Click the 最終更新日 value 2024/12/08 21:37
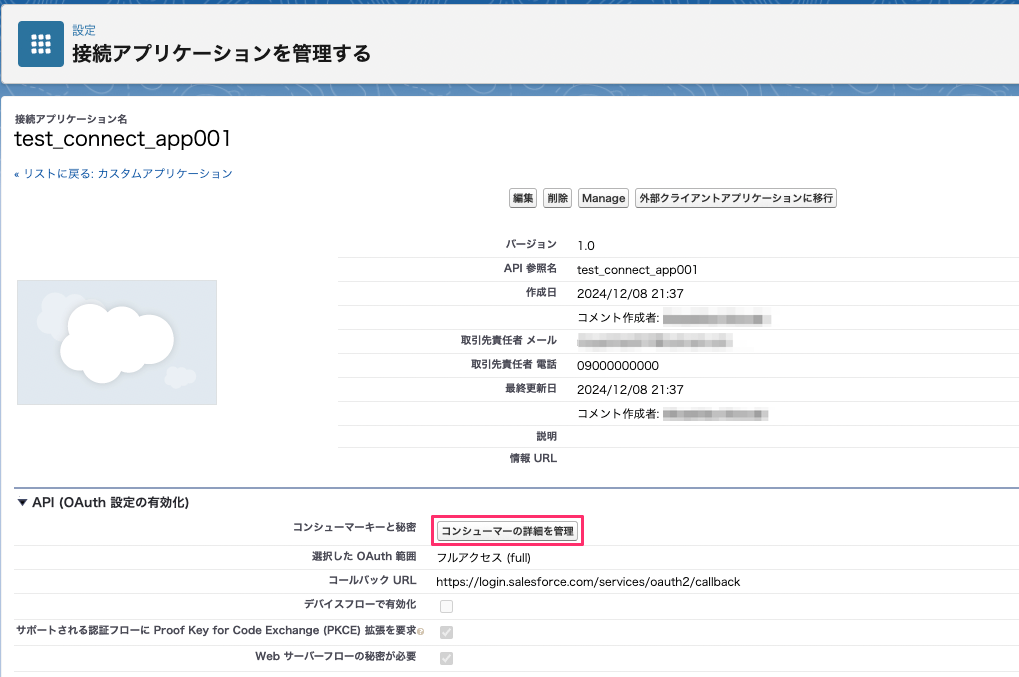 (x=630, y=390)
